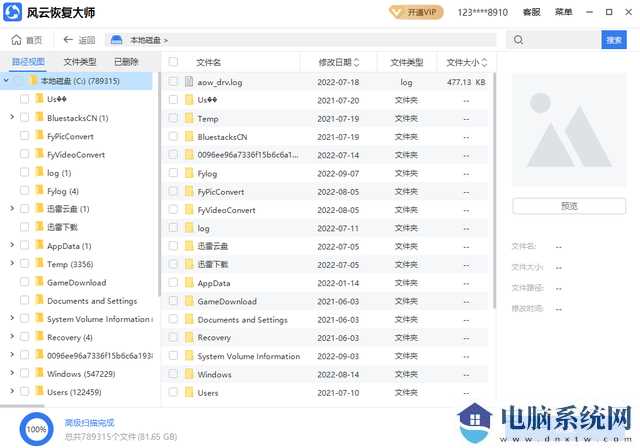Click the 开通VIP button

pos(416,12)
